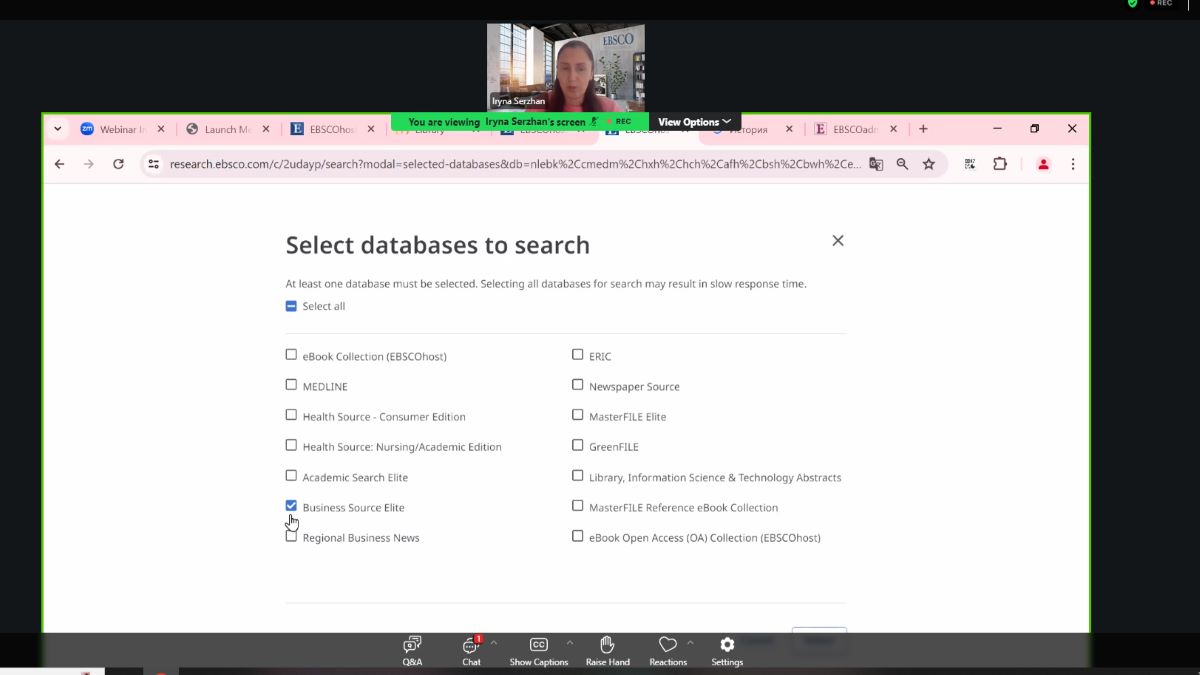Click the Select databases to search heading

[x=438, y=245]
